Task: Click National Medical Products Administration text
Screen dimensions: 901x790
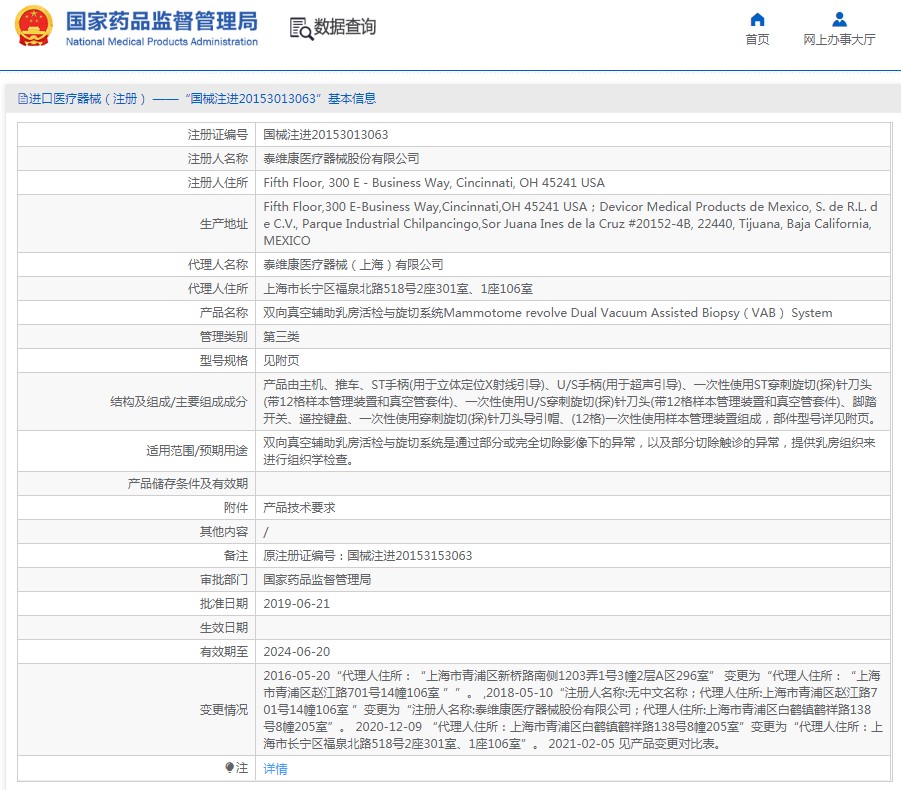Action: click(161, 41)
